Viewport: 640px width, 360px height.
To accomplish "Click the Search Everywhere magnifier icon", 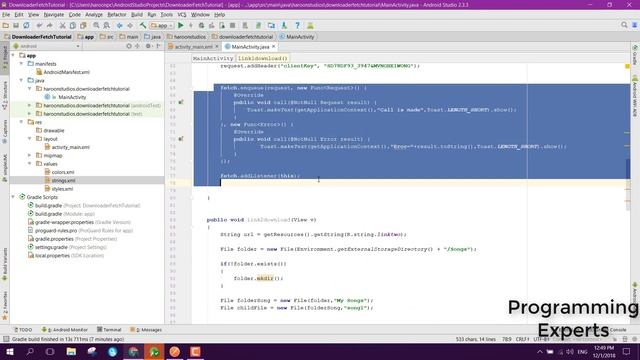I will coord(624,25).
